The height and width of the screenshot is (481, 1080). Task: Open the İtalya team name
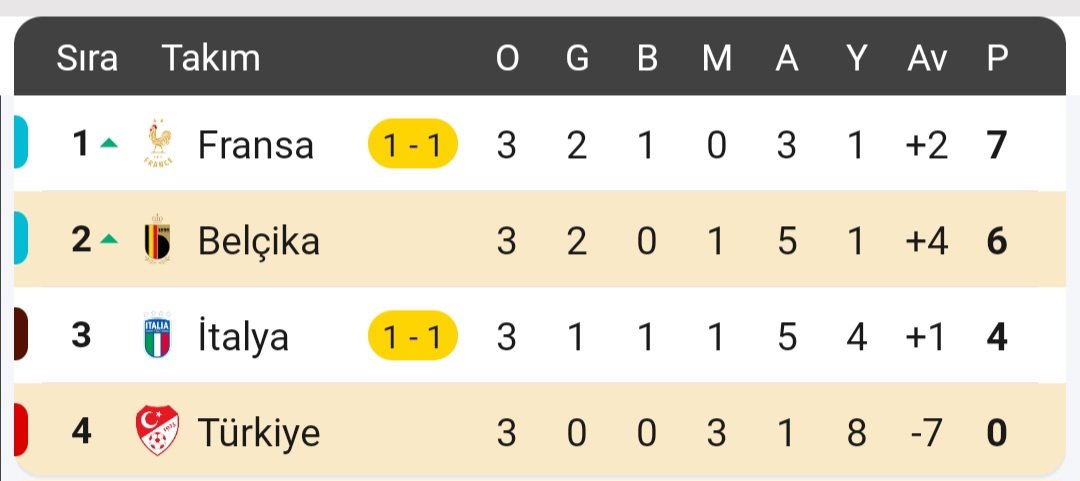[243, 337]
